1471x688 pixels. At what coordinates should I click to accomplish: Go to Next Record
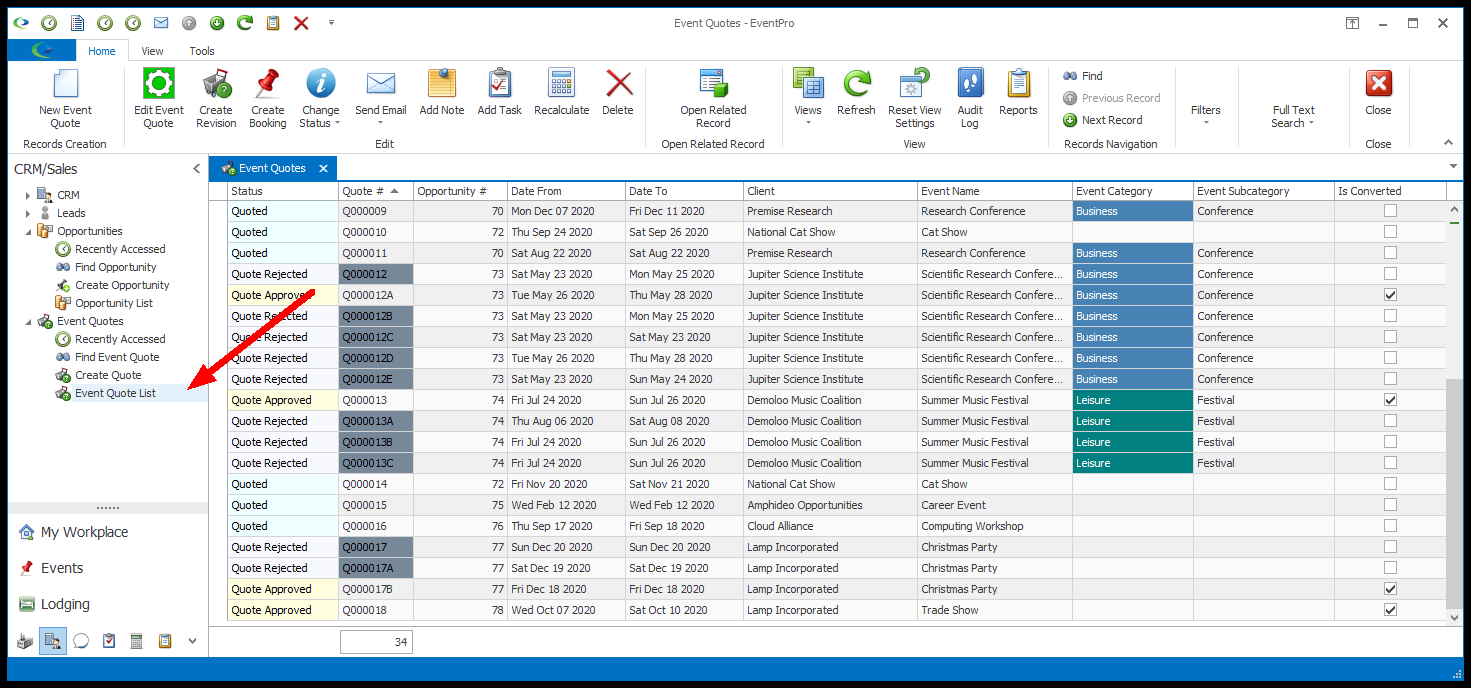[1102, 120]
